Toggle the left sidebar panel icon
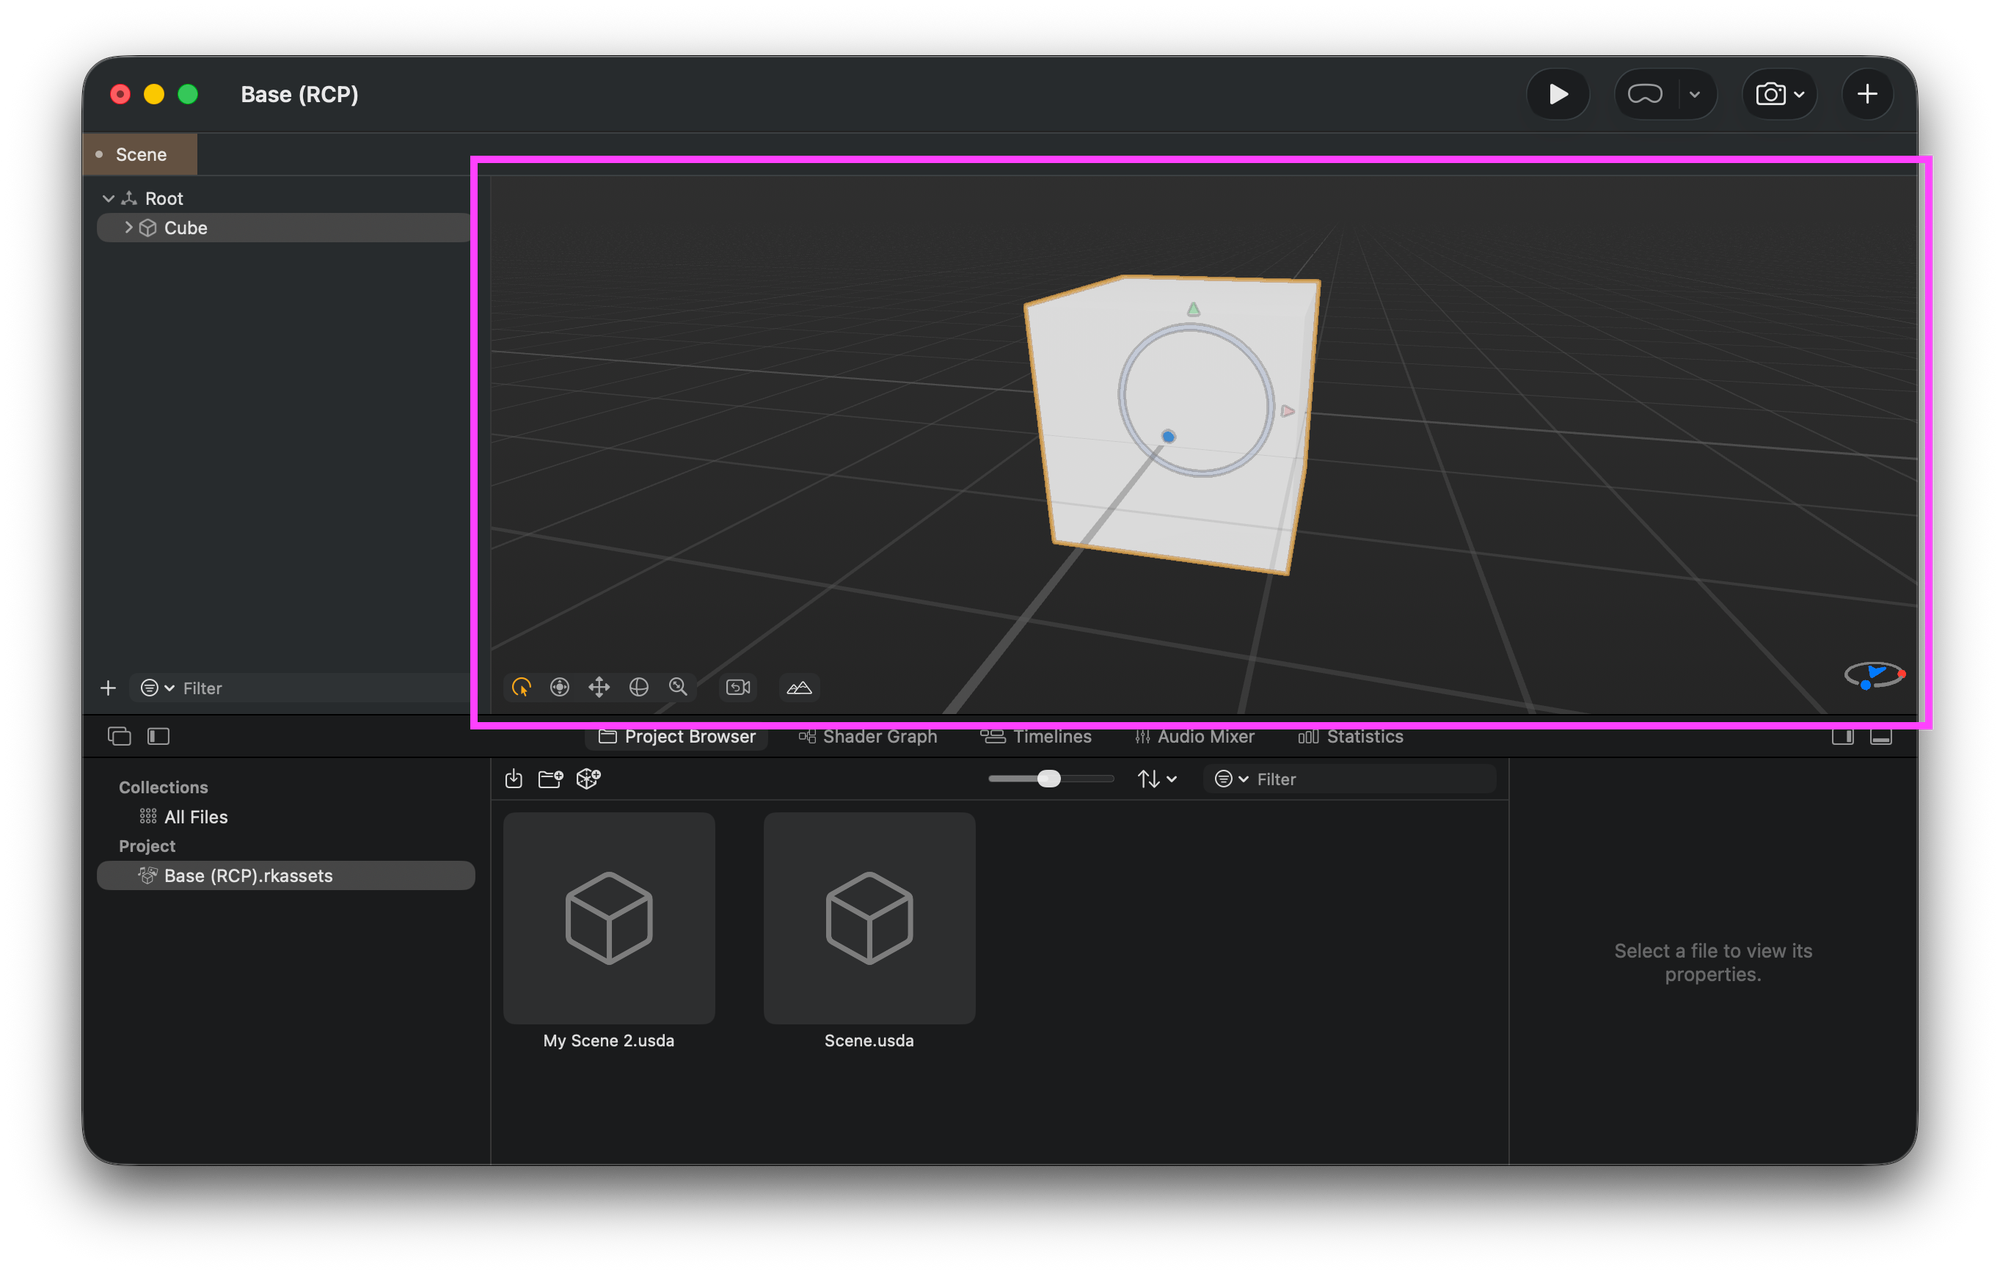Image resolution: width=2000 pixels, height=1274 pixels. pos(158,736)
